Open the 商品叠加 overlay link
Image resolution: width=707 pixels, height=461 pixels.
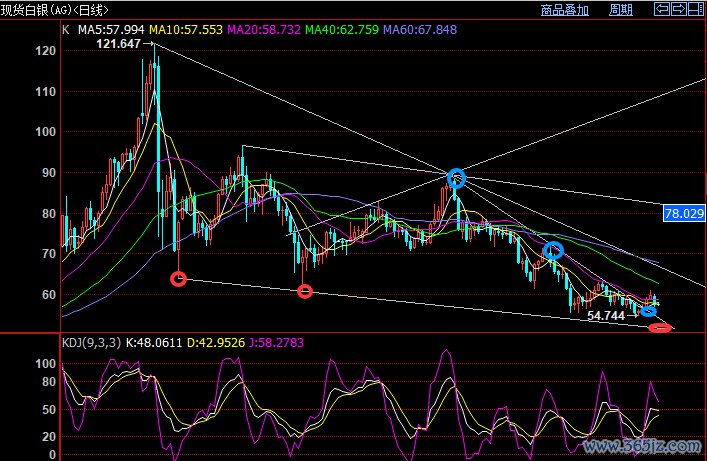coord(565,10)
